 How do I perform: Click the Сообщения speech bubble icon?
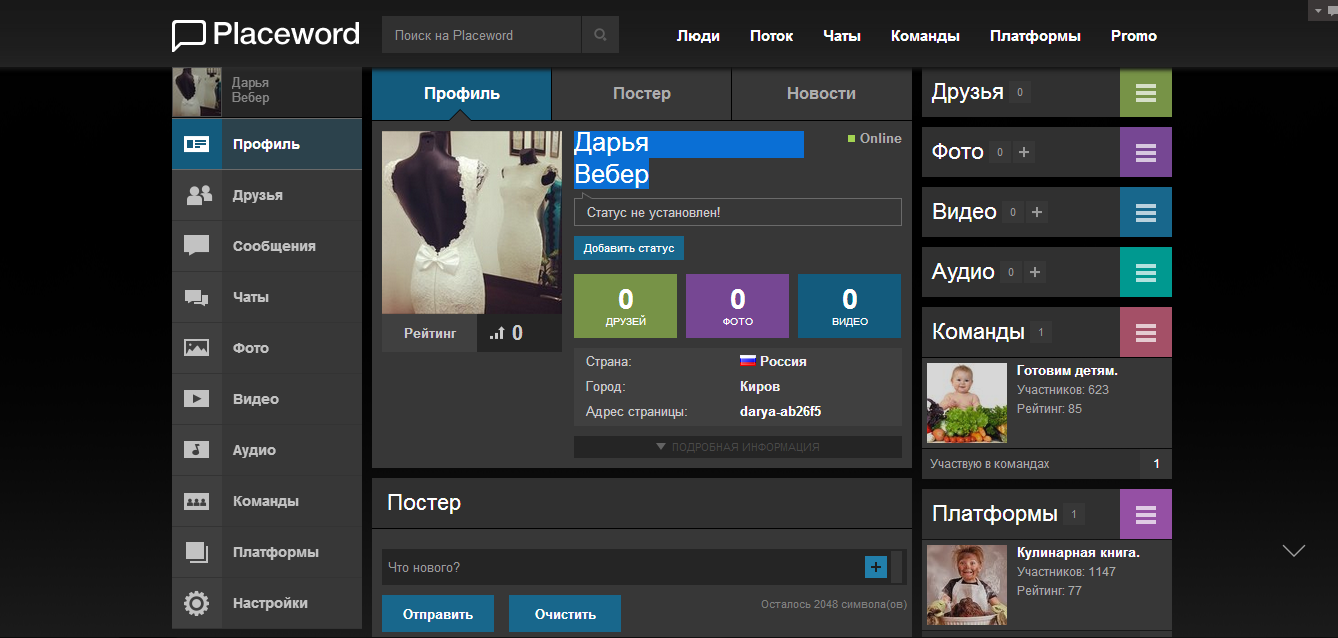[x=197, y=246]
